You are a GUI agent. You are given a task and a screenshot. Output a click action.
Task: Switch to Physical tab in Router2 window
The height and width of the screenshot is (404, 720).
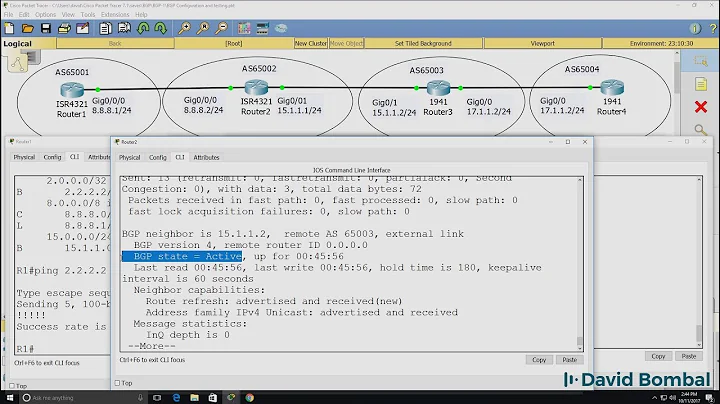pyautogui.click(x=129, y=157)
